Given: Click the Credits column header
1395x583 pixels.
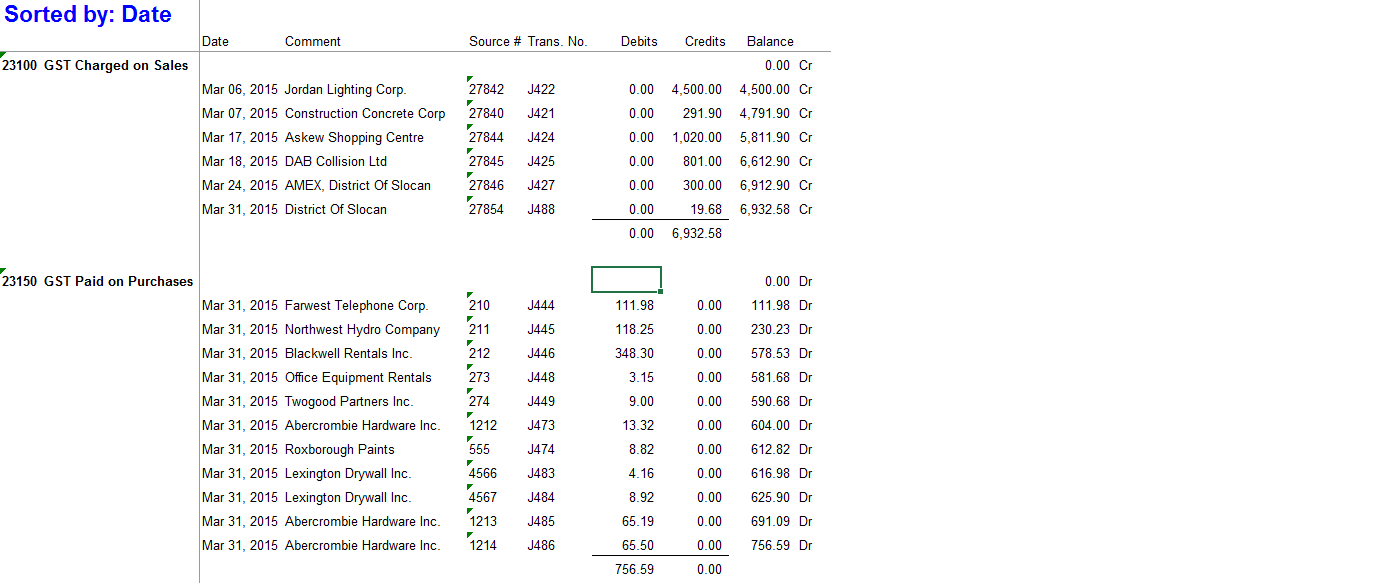Looking at the screenshot, I should (x=705, y=41).
